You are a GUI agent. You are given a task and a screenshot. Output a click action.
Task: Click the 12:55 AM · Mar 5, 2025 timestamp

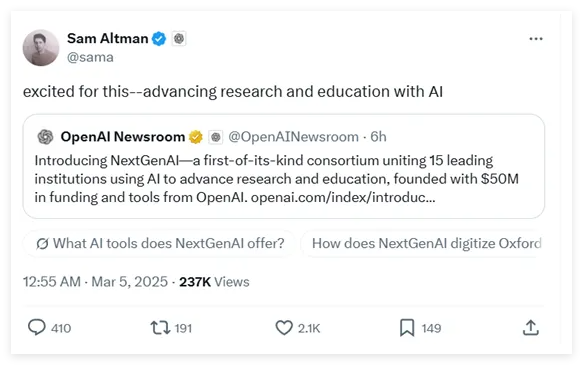[95, 282]
